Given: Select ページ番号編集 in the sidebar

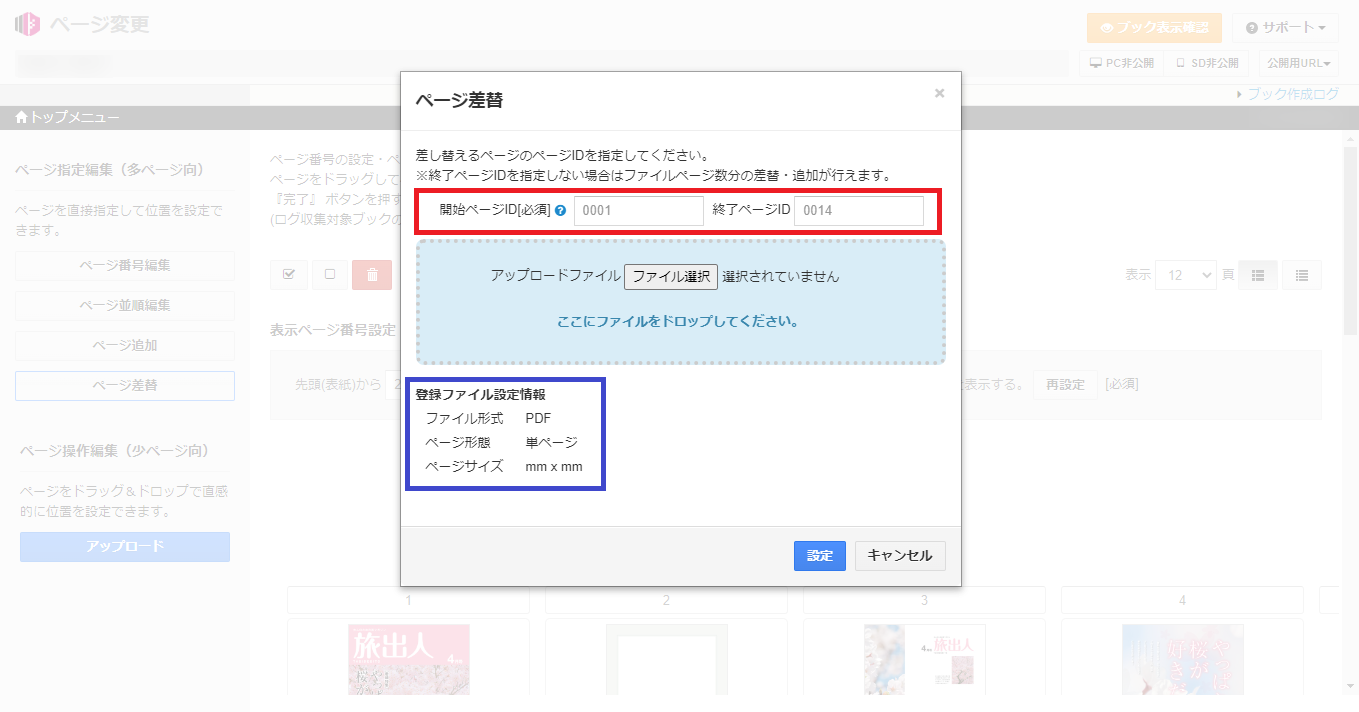Looking at the screenshot, I should [x=124, y=265].
